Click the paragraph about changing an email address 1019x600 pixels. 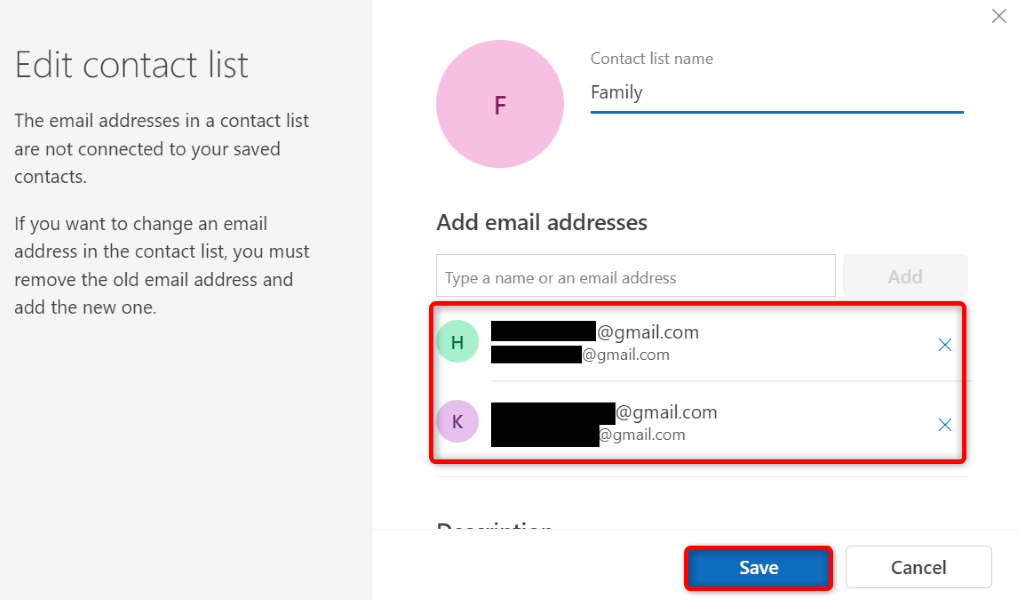[162, 266]
